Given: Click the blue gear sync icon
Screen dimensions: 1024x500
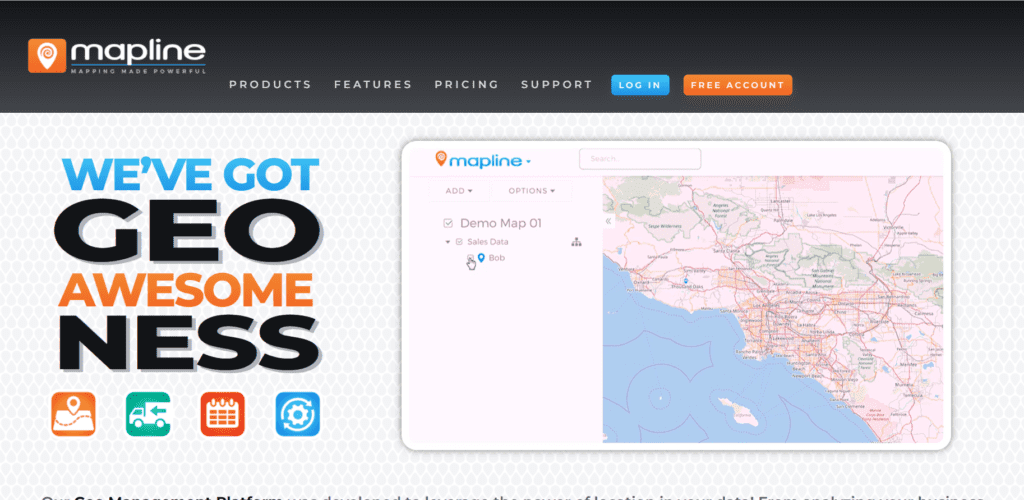Looking at the screenshot, I should click(298, 414).
